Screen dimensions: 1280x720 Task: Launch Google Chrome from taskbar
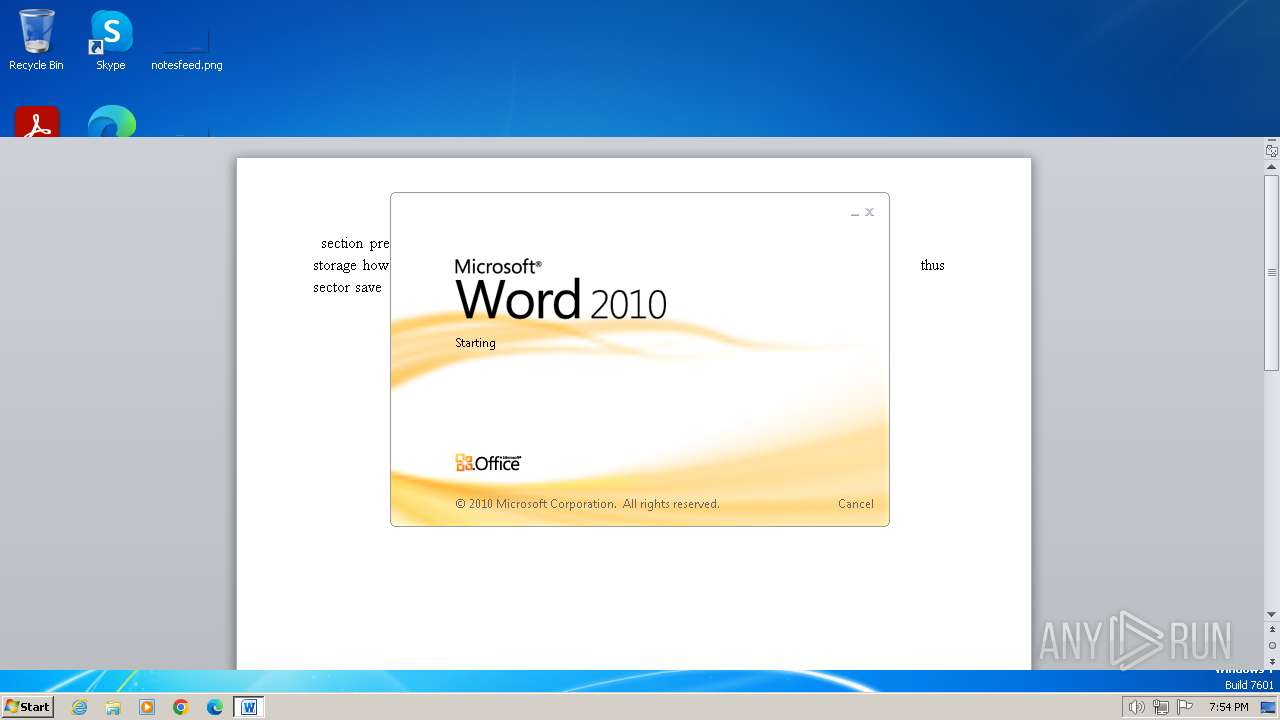(x=181, y=707)
